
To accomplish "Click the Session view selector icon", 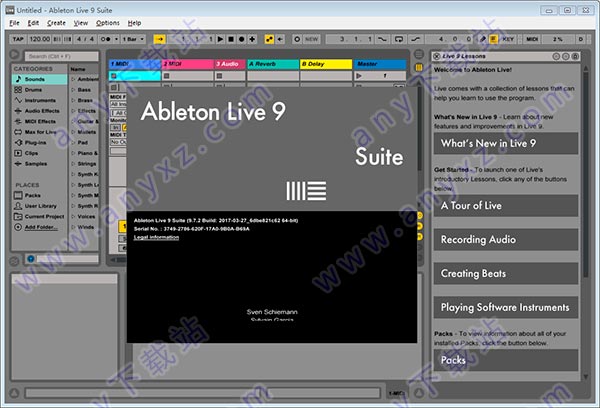I will 419,67.
